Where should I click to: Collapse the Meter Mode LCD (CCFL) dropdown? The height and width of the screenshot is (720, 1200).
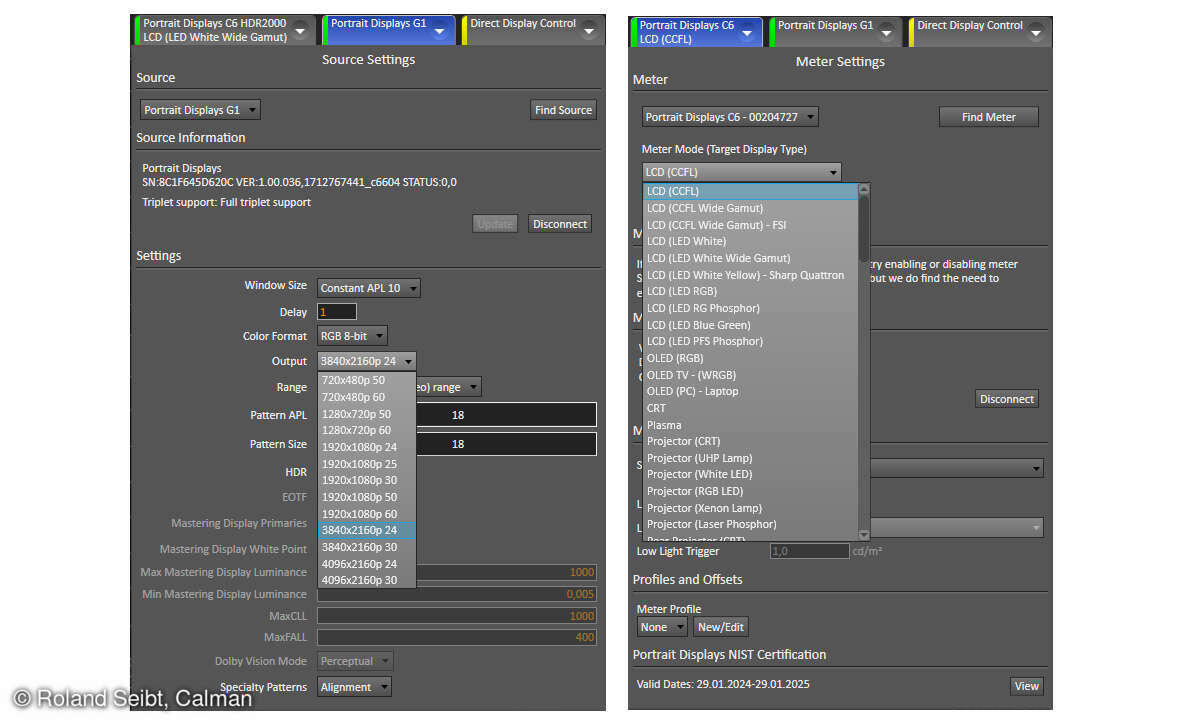pos(741,172)
